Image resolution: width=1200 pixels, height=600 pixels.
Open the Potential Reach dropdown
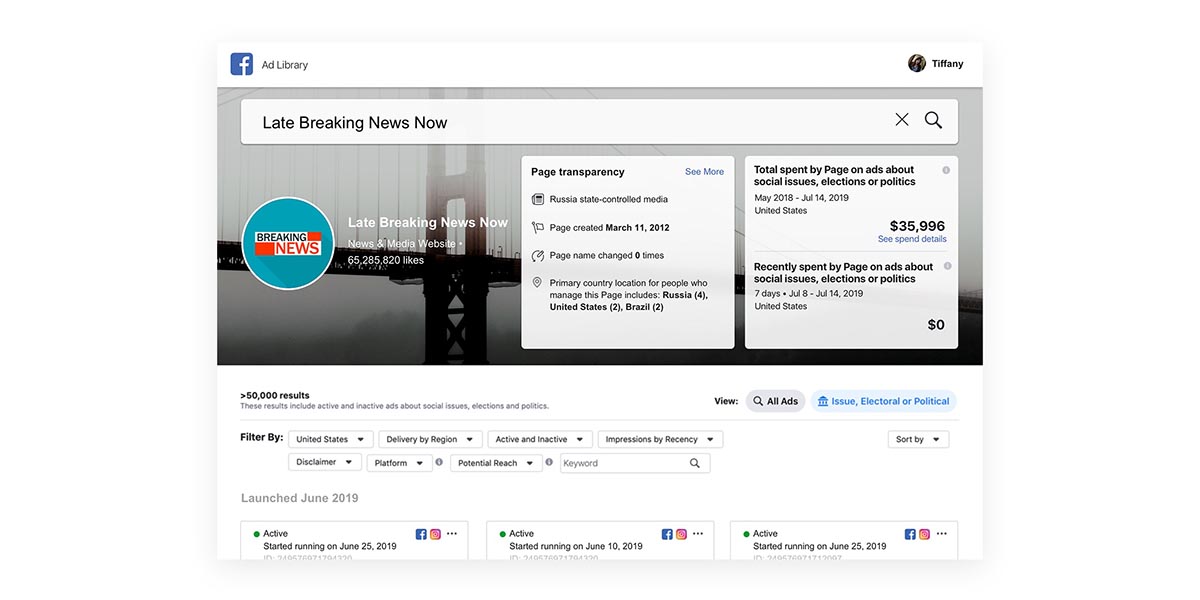tap(496, 463)
